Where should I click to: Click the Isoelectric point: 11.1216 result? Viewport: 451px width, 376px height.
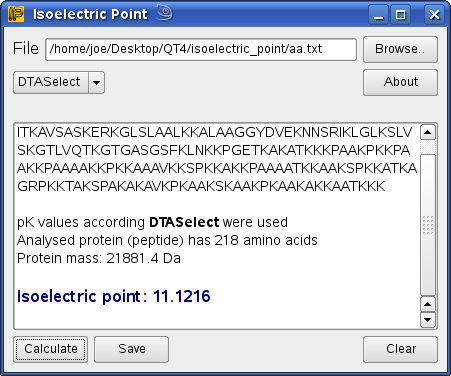click(114, 296)
